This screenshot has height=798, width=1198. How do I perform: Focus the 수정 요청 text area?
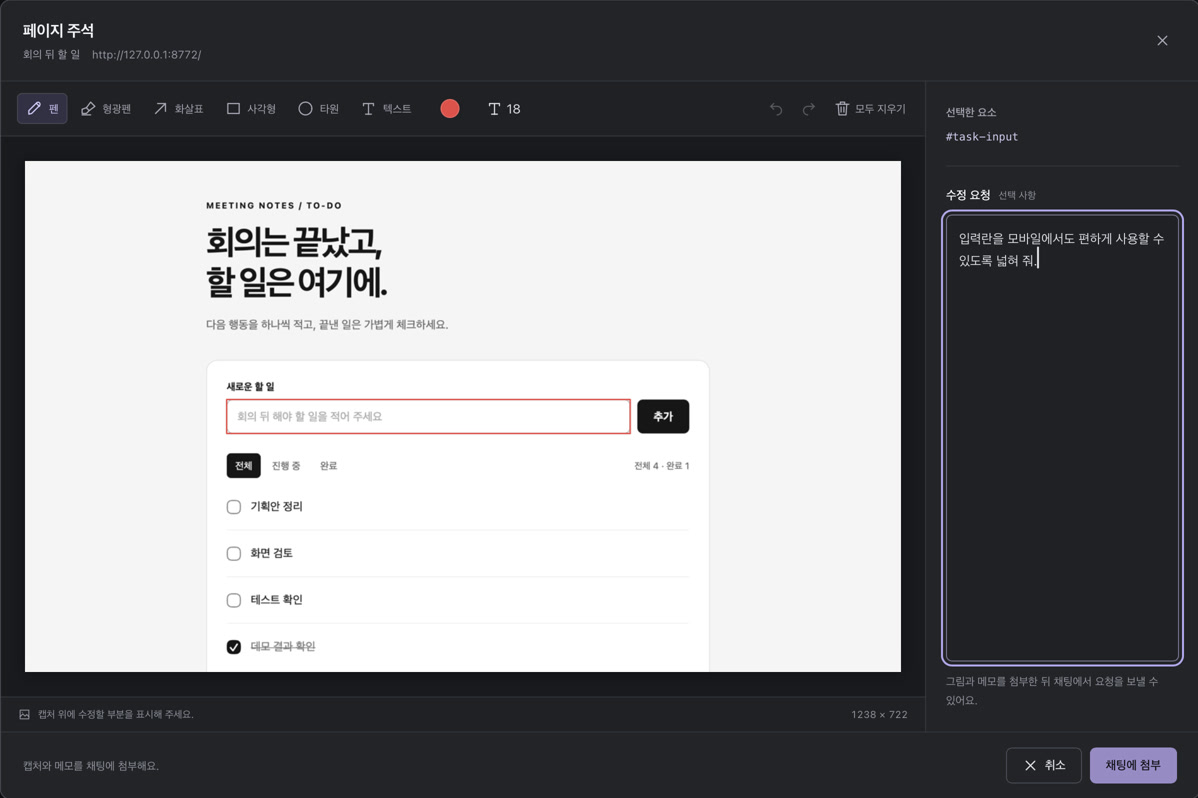[1062, 437]
